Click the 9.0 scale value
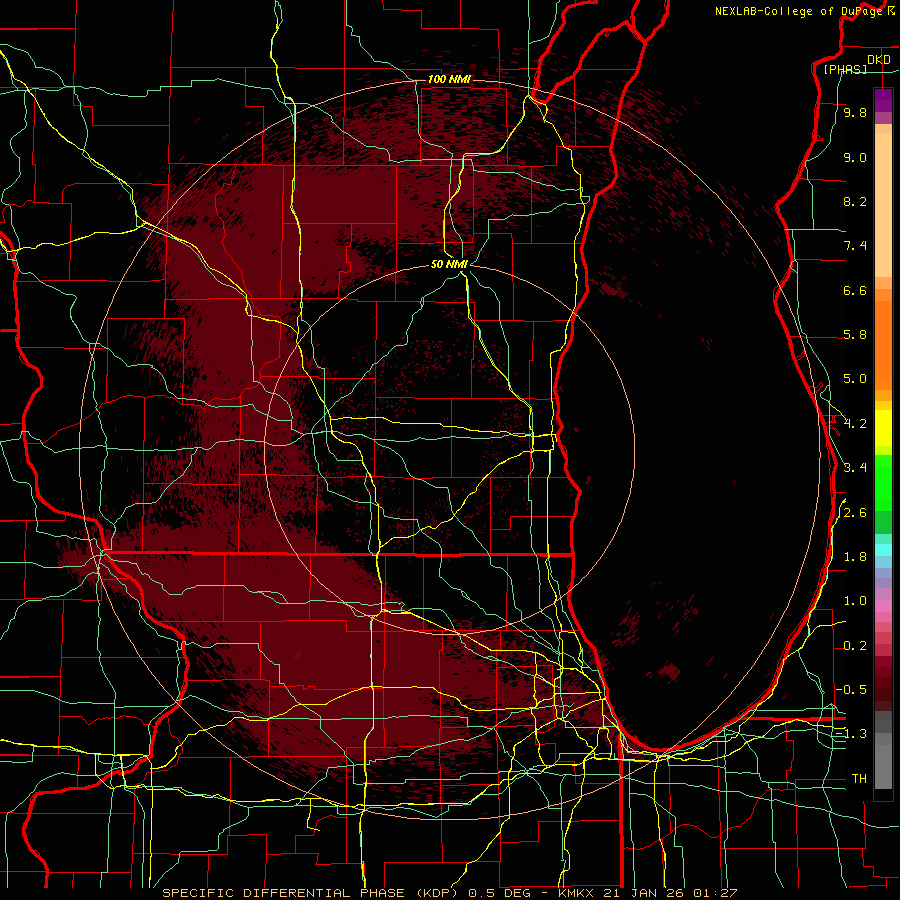900x900 pixels. [855, 157]
